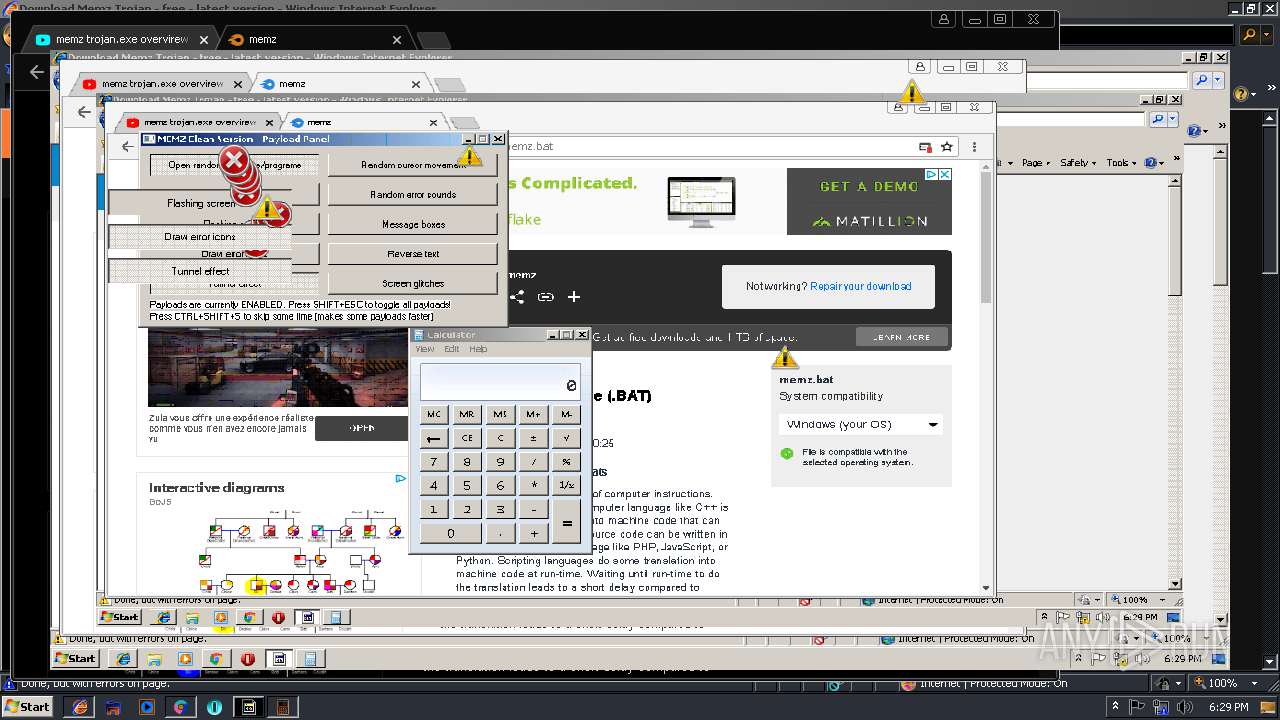Switch to innermost 'memz' Chrome tab
Image resolution: width=1280 pixels, height=720 pixels.
pos(366,122)
